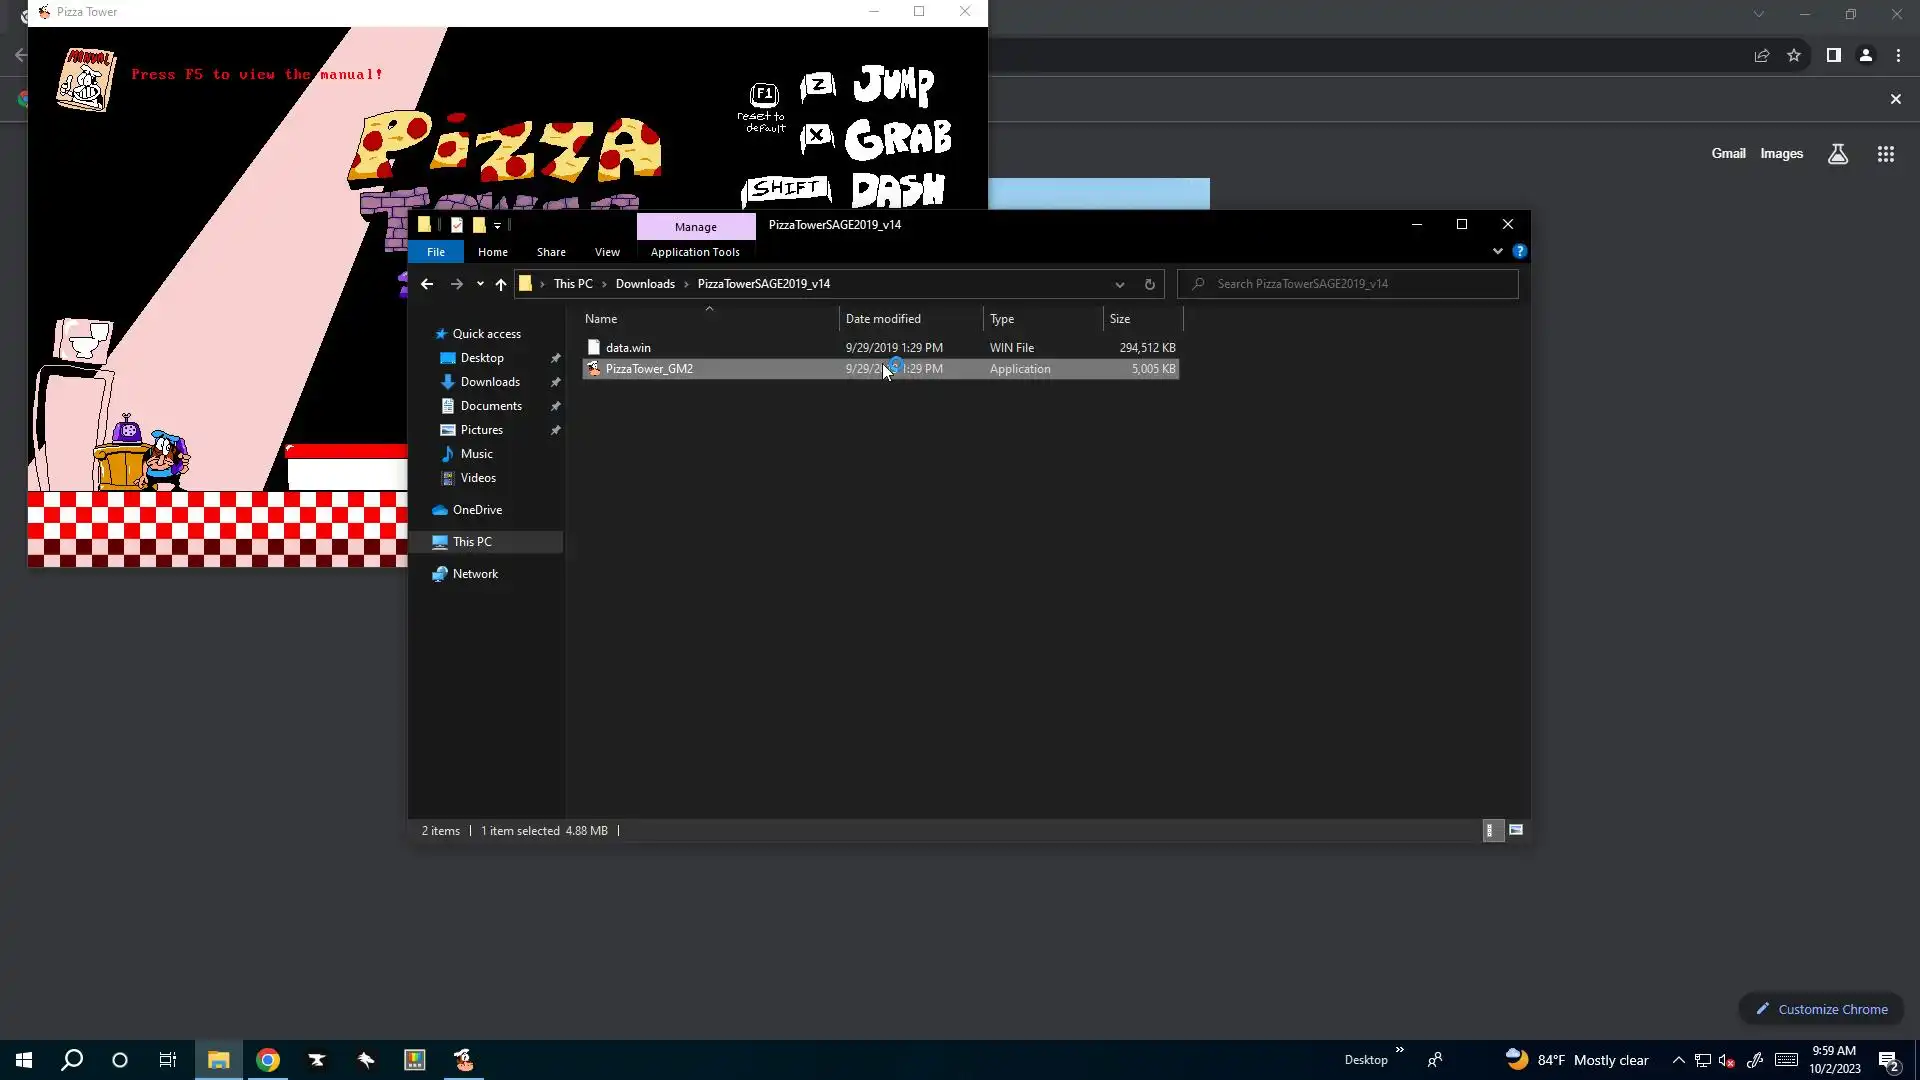Open the View ribbon tab
Image resolution: width=1920 pixels, height=1080 pixels.
click(x=607, y=252)
